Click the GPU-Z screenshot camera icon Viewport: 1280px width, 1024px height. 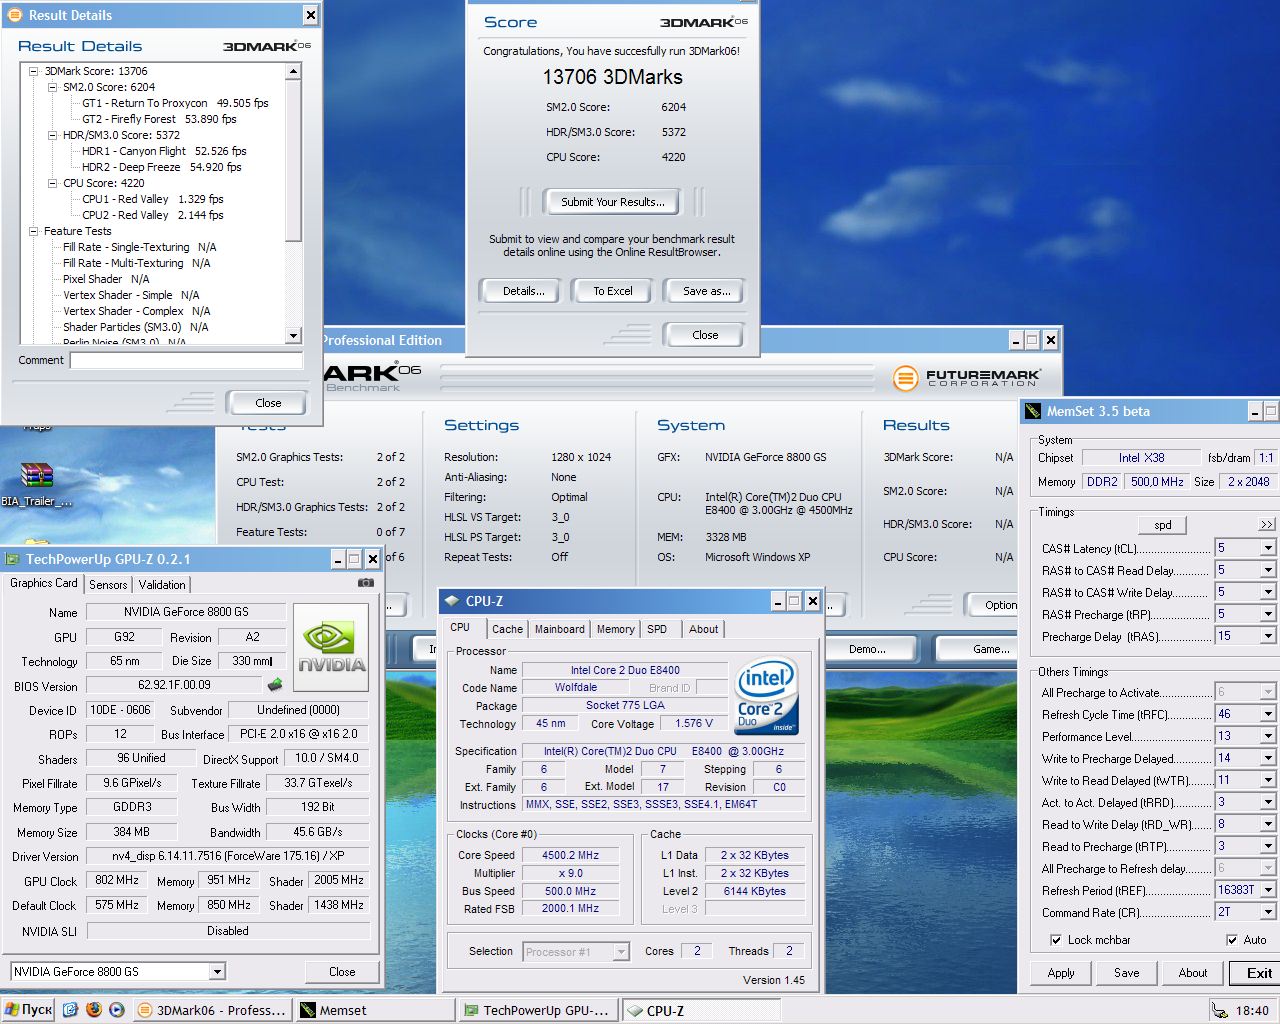point(366,583)
